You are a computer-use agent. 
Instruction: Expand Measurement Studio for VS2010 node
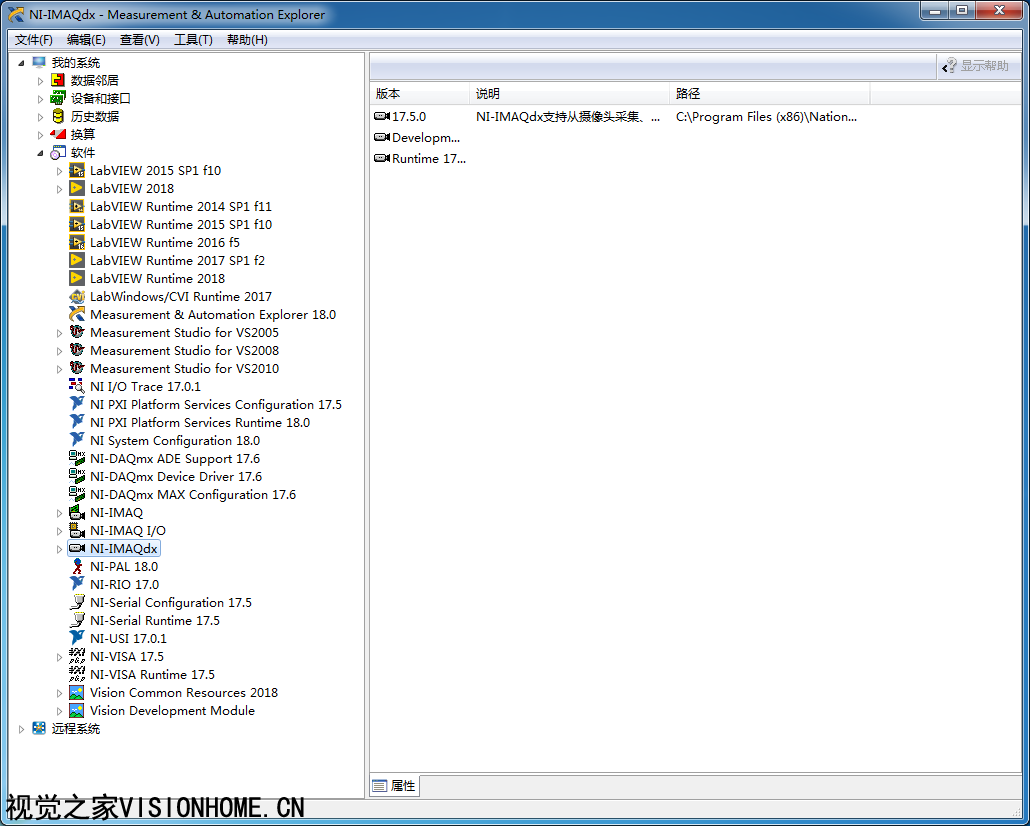click(60, 369)
